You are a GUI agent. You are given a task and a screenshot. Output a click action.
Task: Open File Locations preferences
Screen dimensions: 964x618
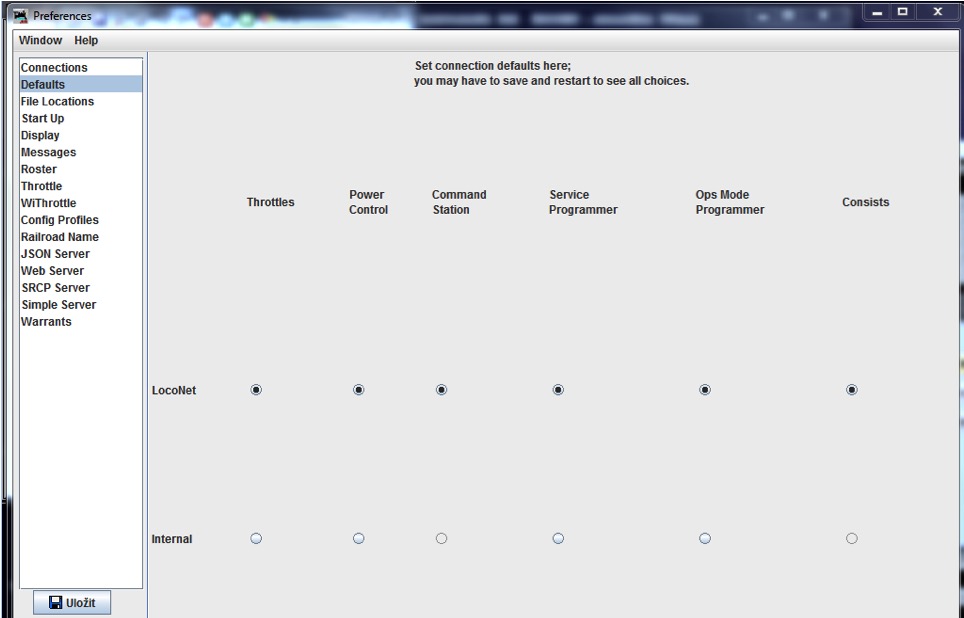click(x=57, y=102)
